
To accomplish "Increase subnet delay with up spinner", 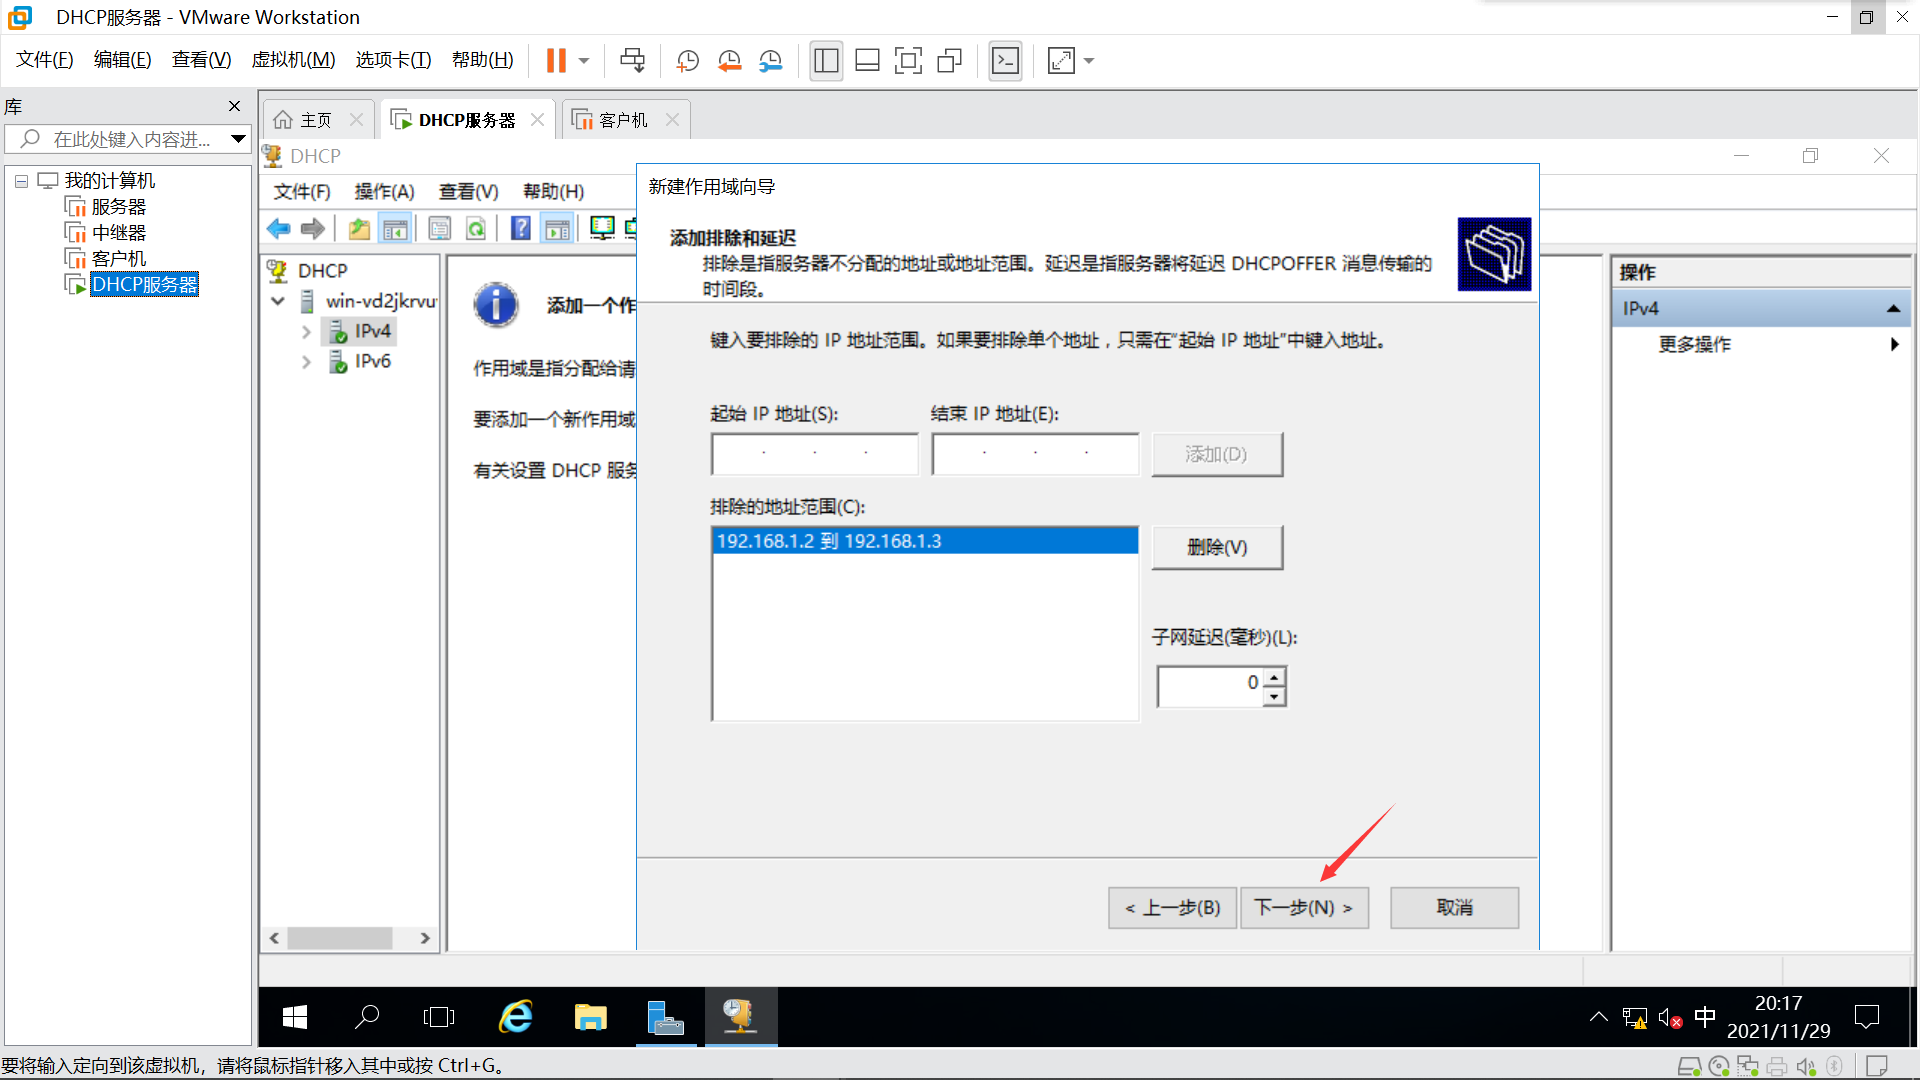I will [1274, 677].
